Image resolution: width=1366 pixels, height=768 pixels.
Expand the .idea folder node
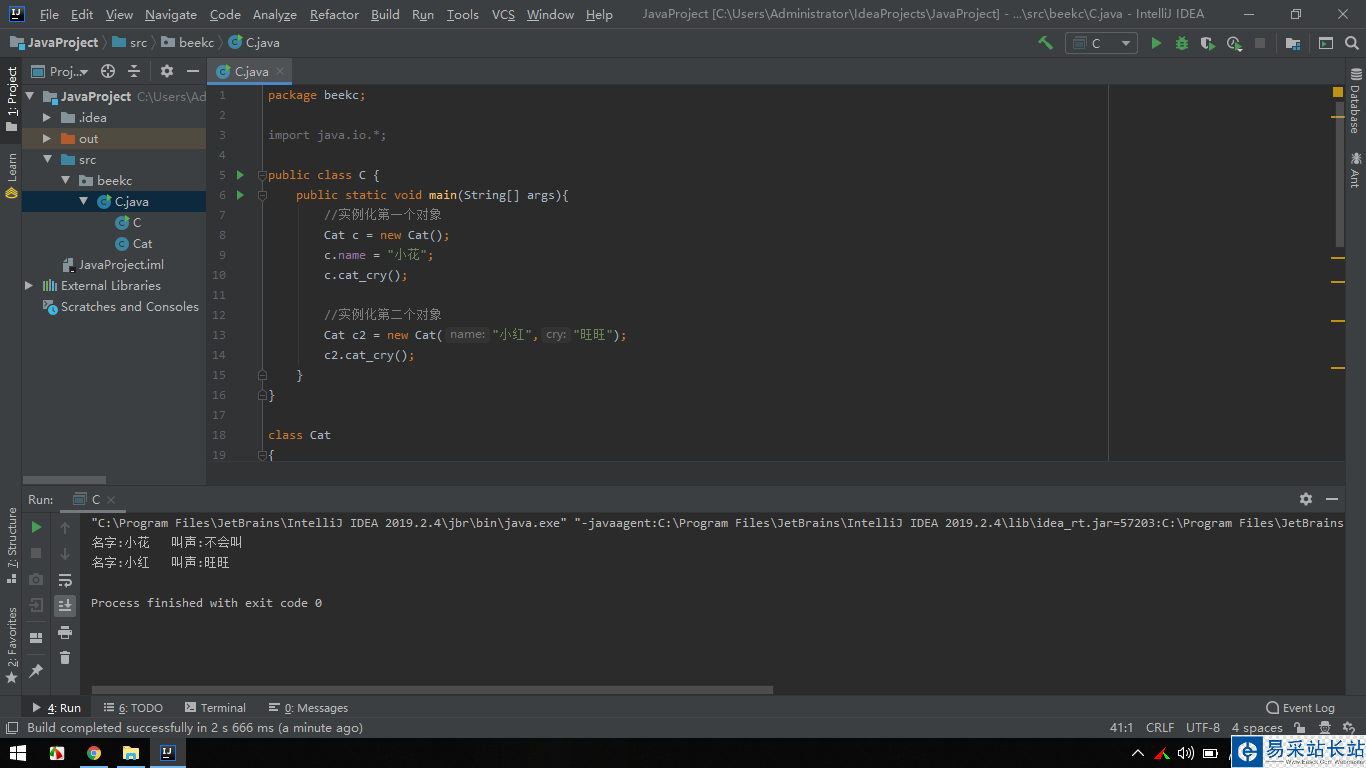coord(46,117)
